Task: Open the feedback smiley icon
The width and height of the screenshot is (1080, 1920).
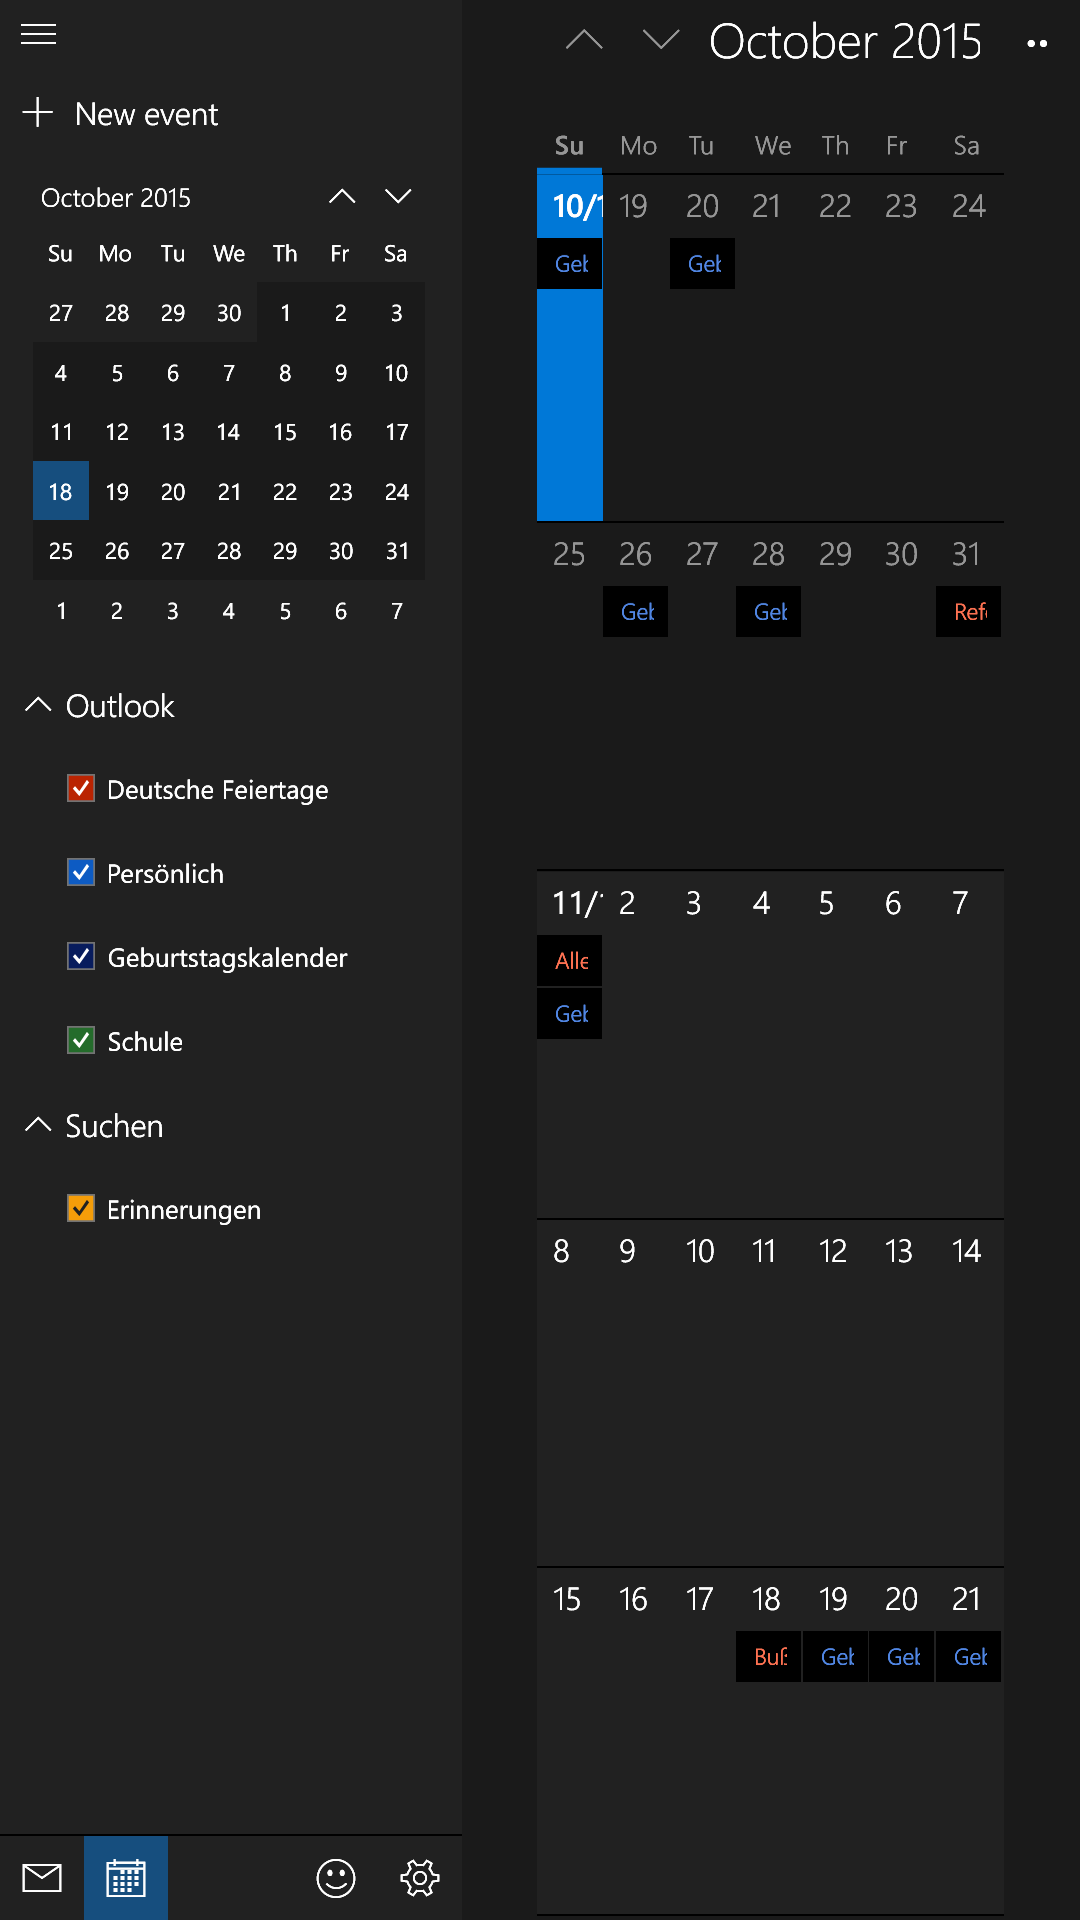Action: pyautogui.click(x=336, y=1878)
